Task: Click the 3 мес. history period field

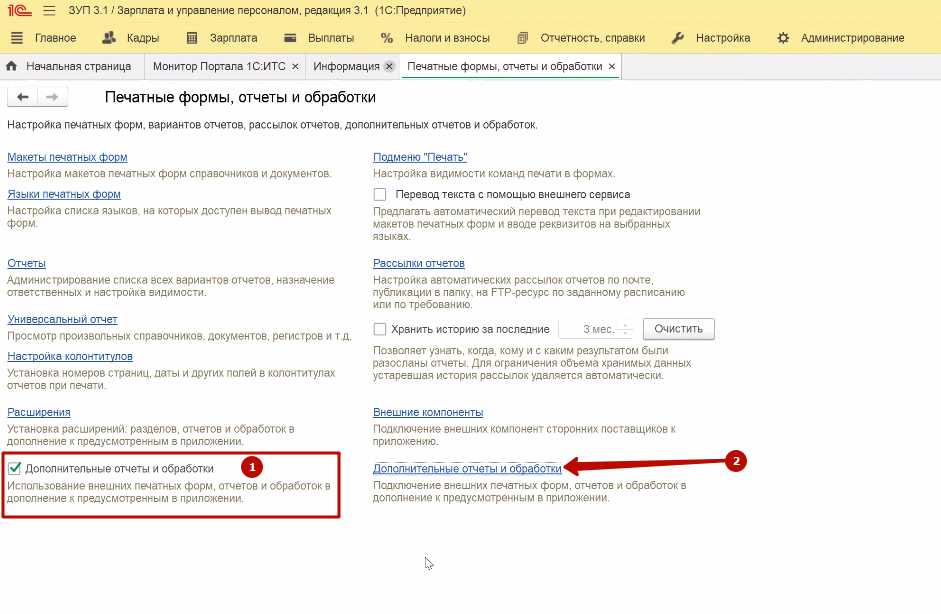Action: [590, 329]
